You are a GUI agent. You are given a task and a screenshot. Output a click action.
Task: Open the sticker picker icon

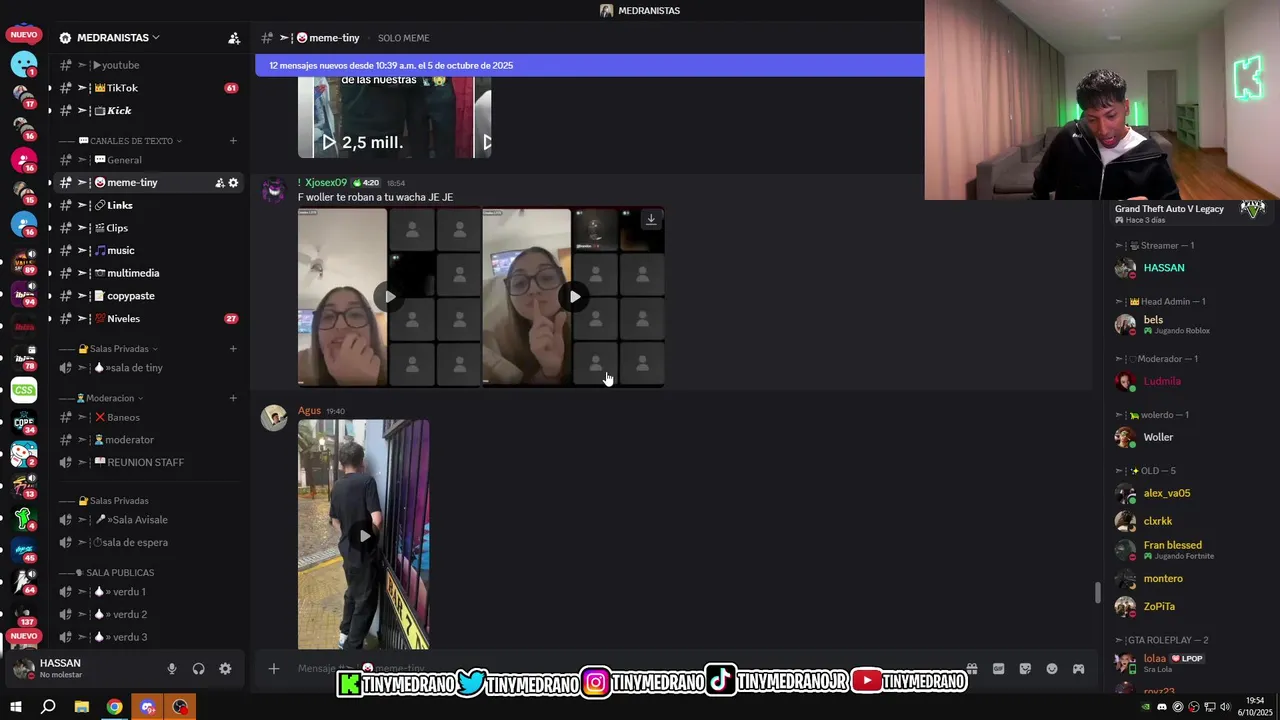[1025, 669]
